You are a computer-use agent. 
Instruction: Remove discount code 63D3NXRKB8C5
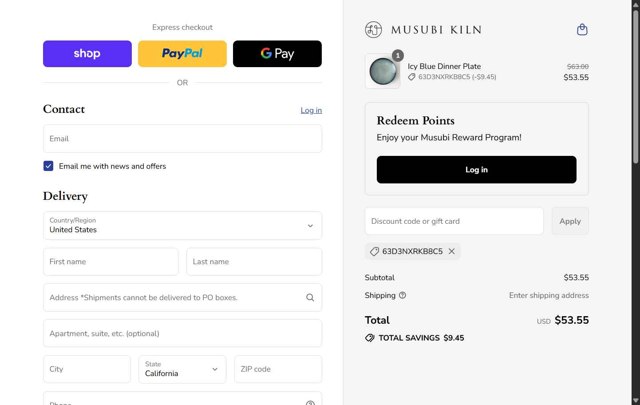[x=451, y=251]
